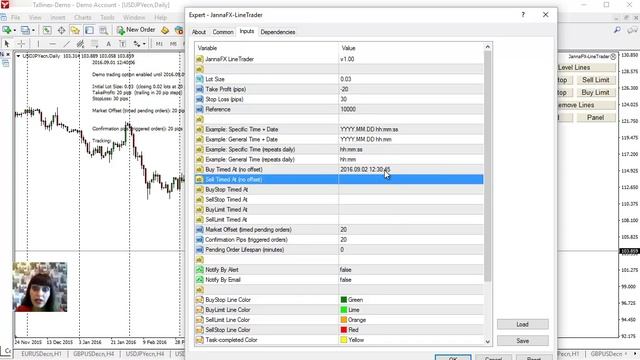Screen dimensions: 640x360
Task: Expand the Arrows tool dropdown arrow
Action: tap(144, 44)
